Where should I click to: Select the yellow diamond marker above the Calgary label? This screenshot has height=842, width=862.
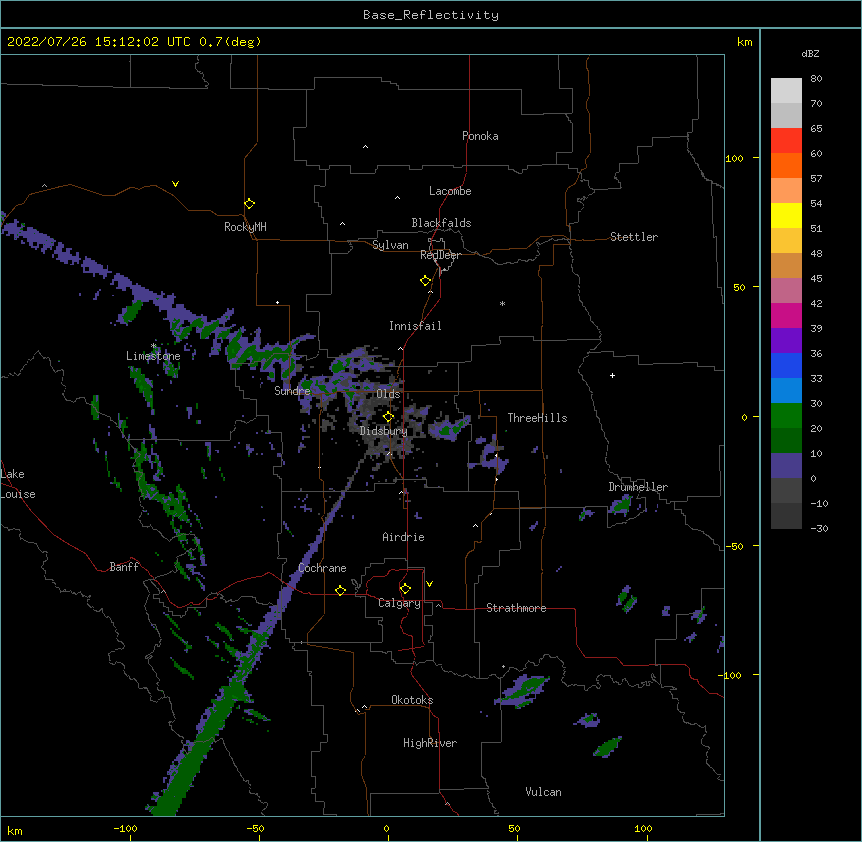[x=405, y=589]
